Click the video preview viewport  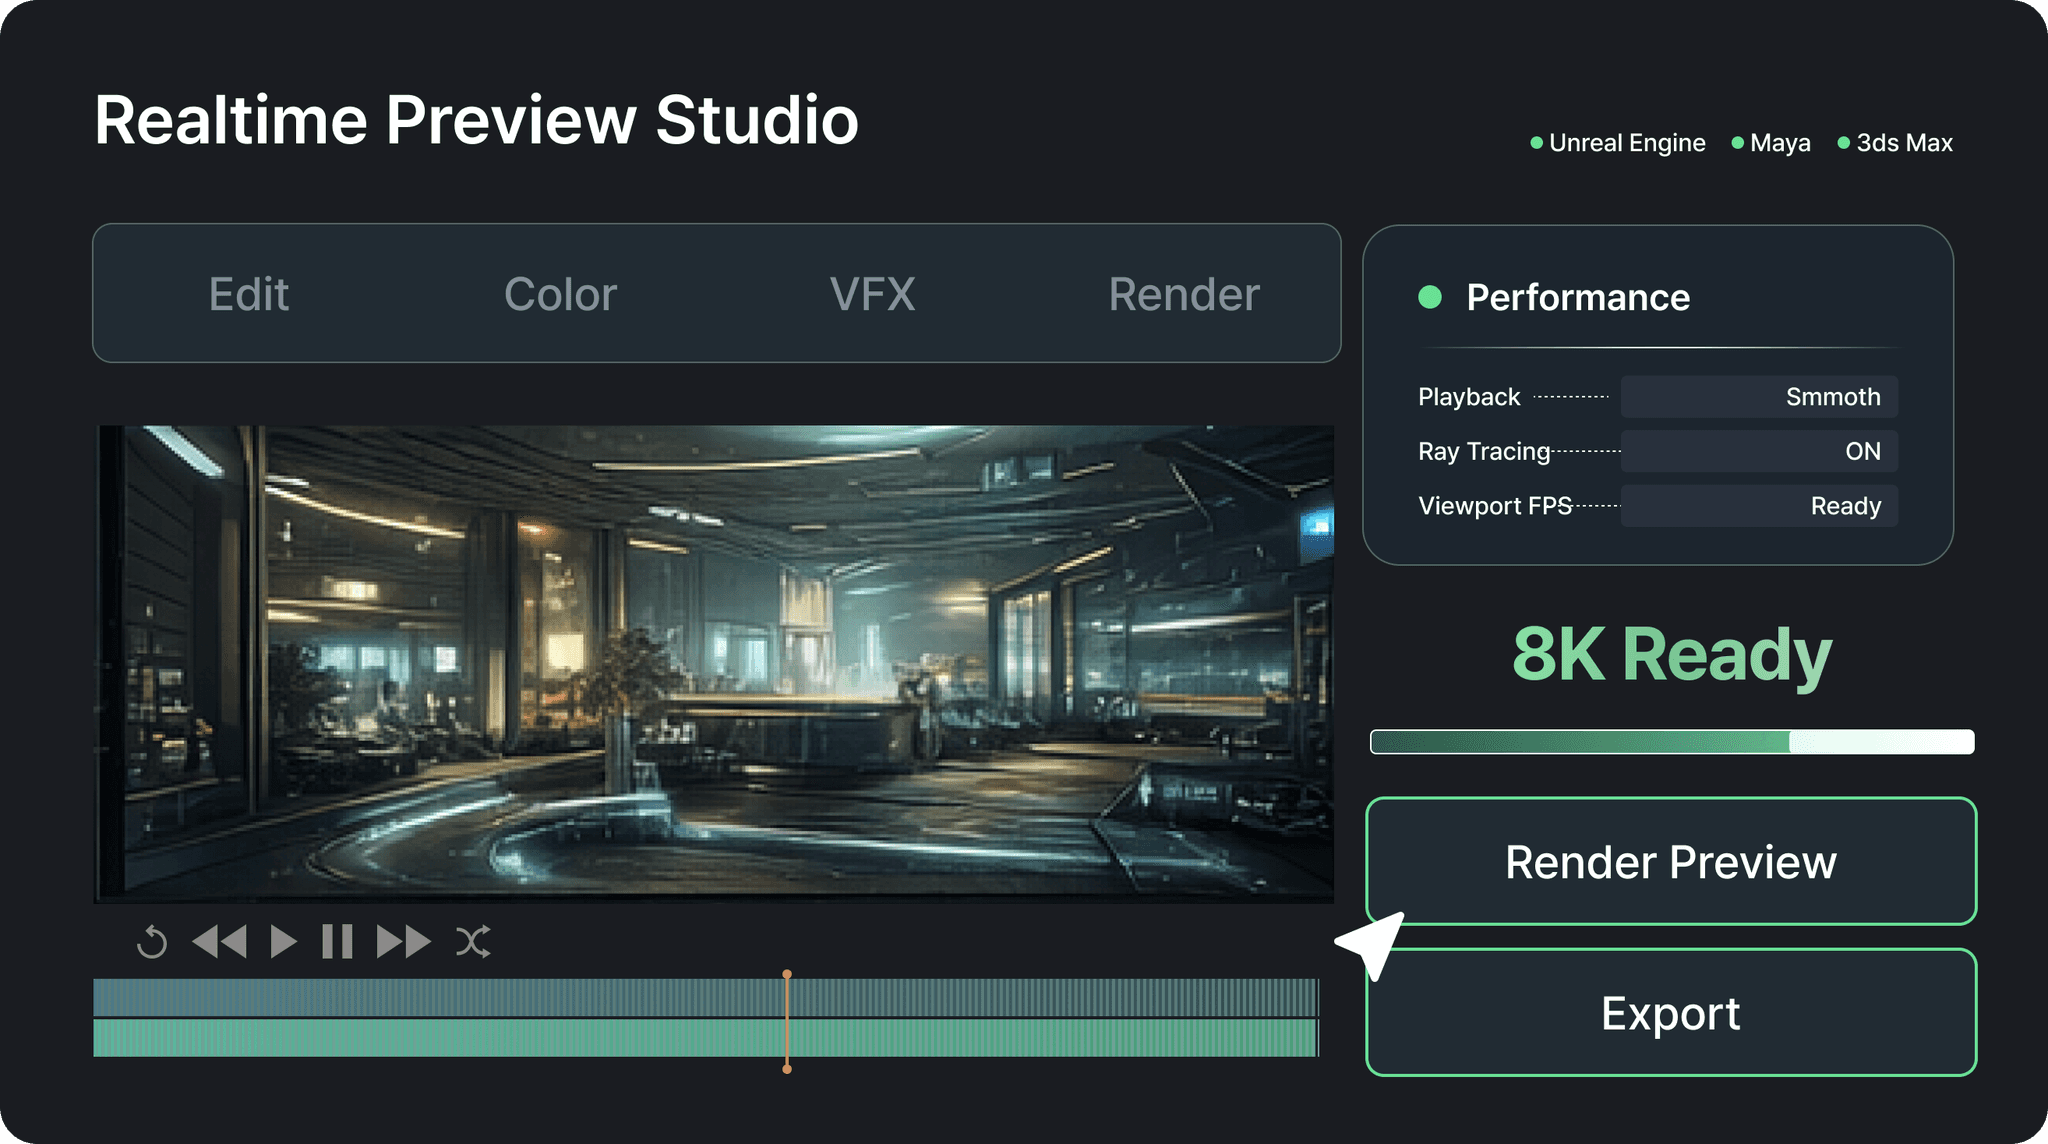point(714,664)
